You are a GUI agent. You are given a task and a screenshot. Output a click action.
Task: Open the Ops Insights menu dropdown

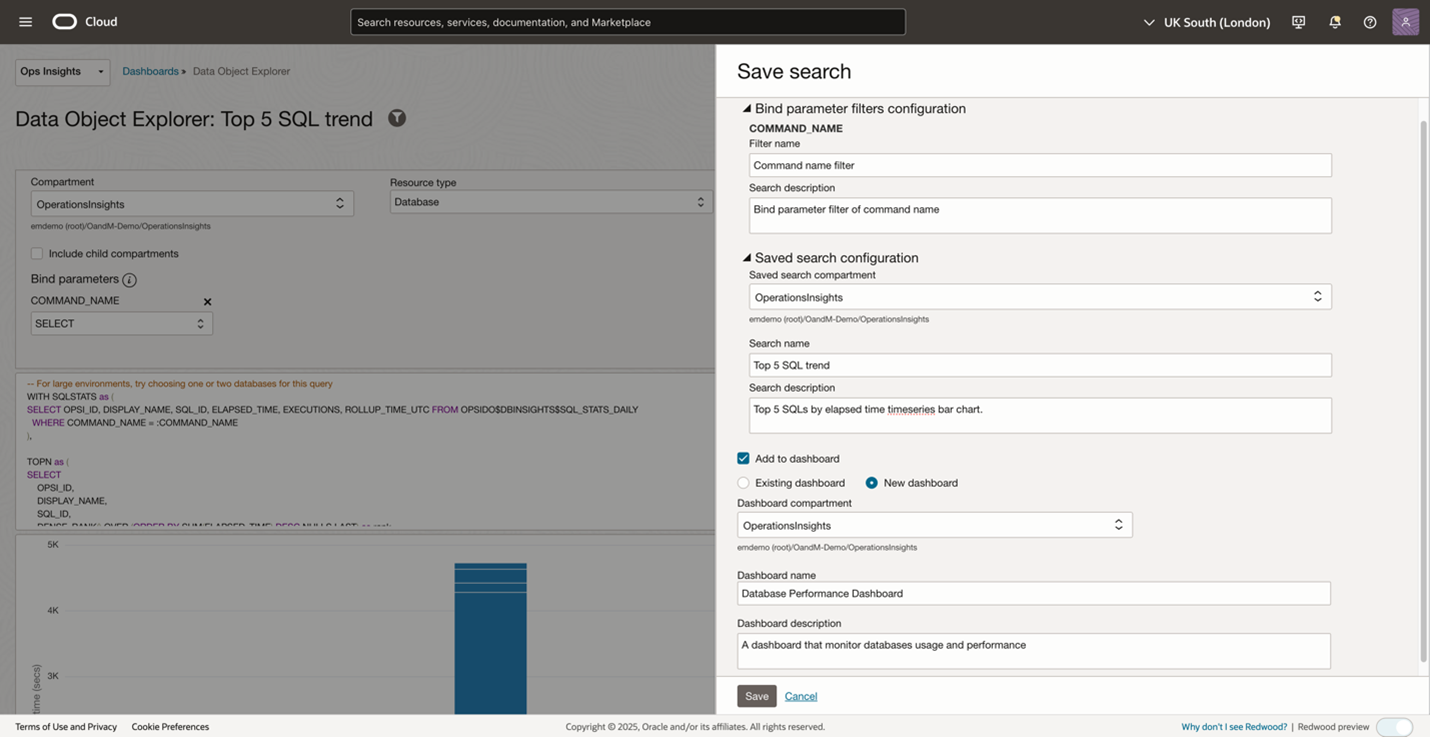[x=62, y=72]
